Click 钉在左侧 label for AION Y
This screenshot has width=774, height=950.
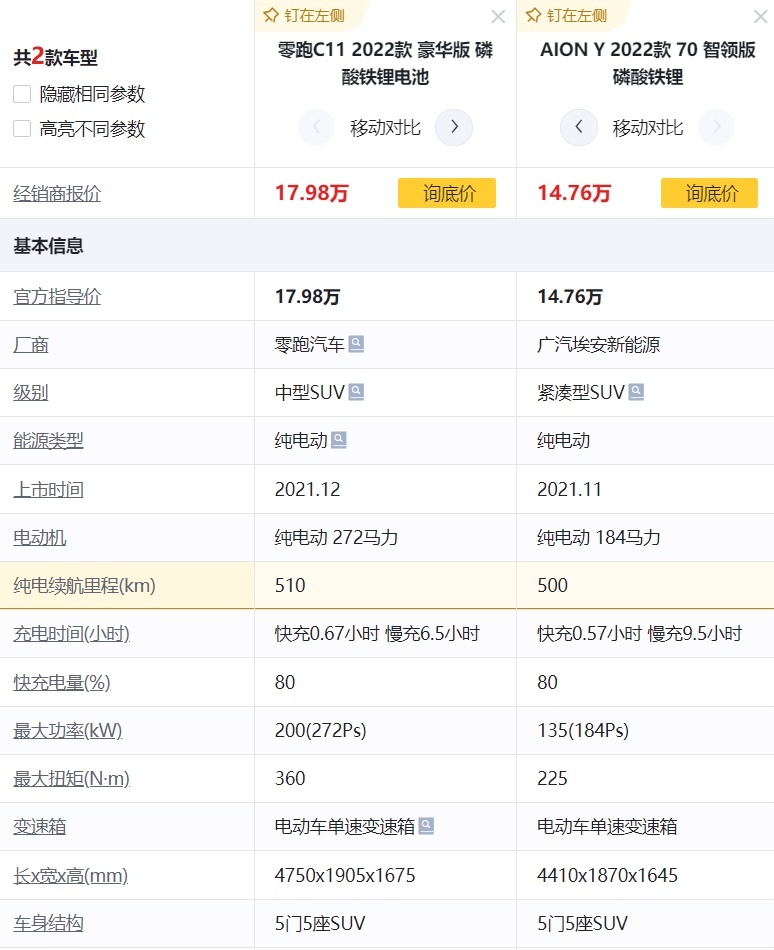point(577,15)
